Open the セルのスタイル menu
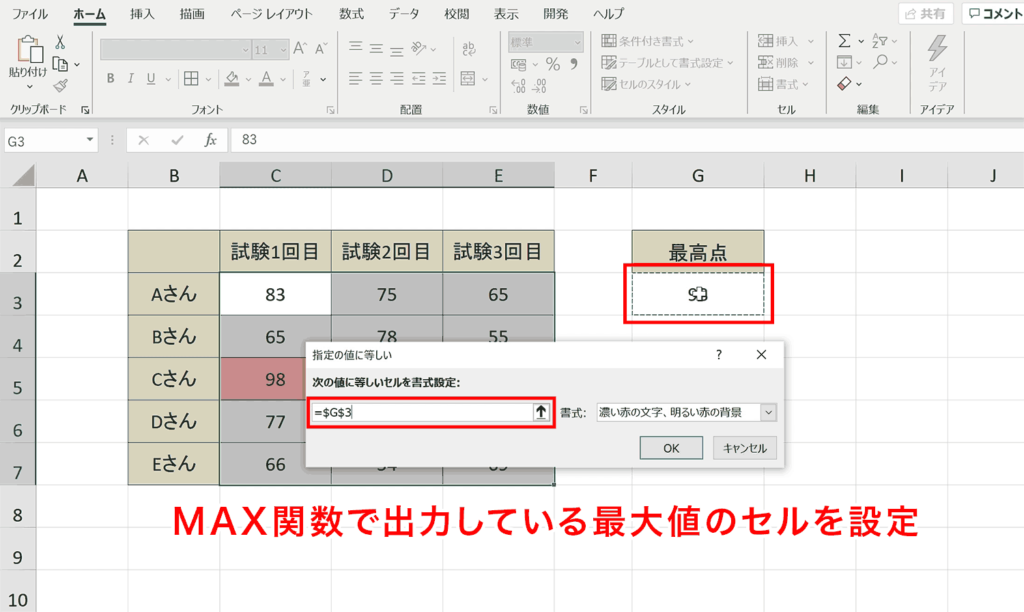 (646, 84)
